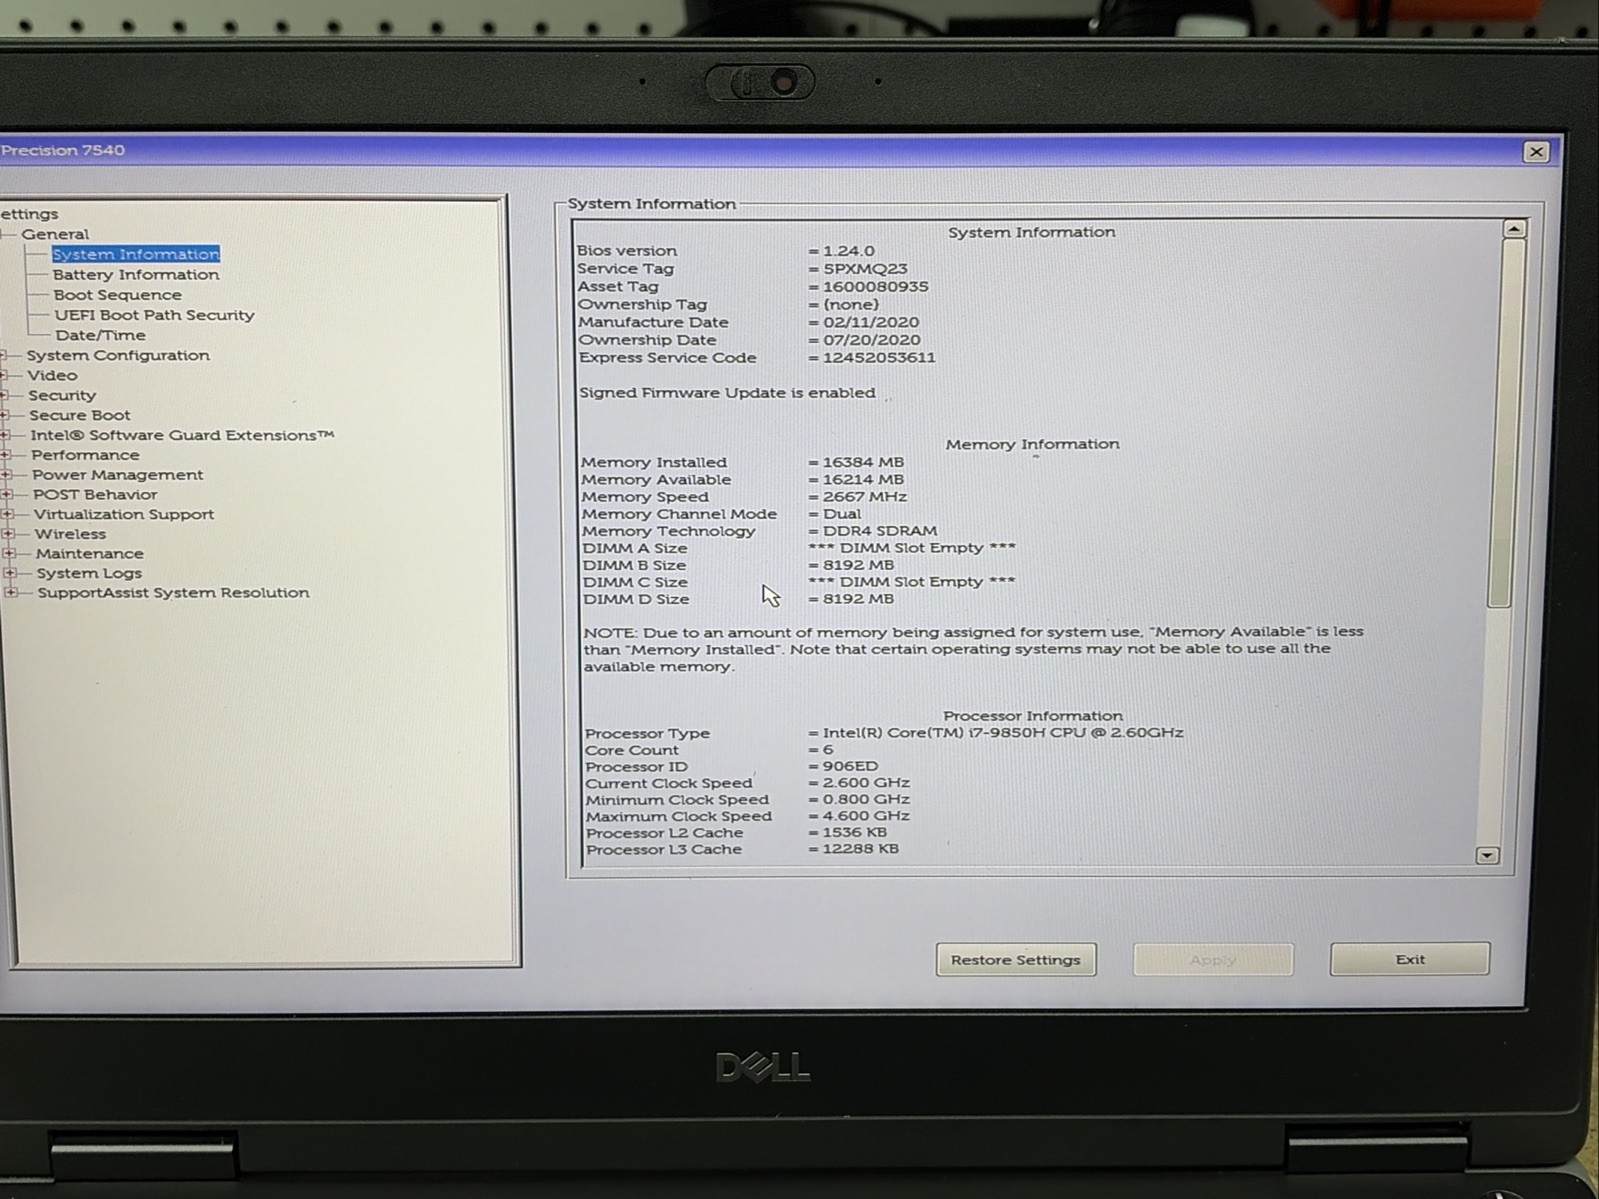Click the Processor Type i7-9850H value
1599x1199 pixels.
coord(1003,733)
